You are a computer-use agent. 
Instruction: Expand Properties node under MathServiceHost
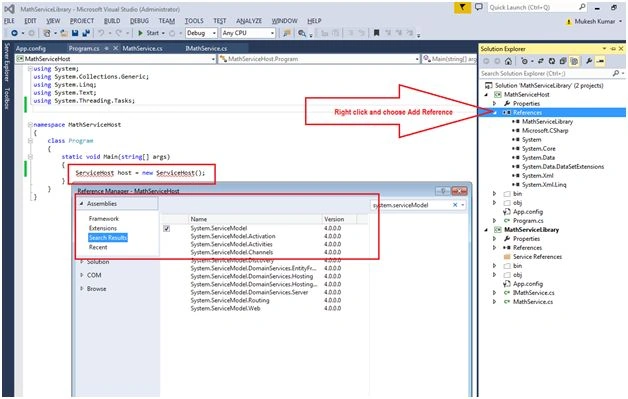(495, 103)
